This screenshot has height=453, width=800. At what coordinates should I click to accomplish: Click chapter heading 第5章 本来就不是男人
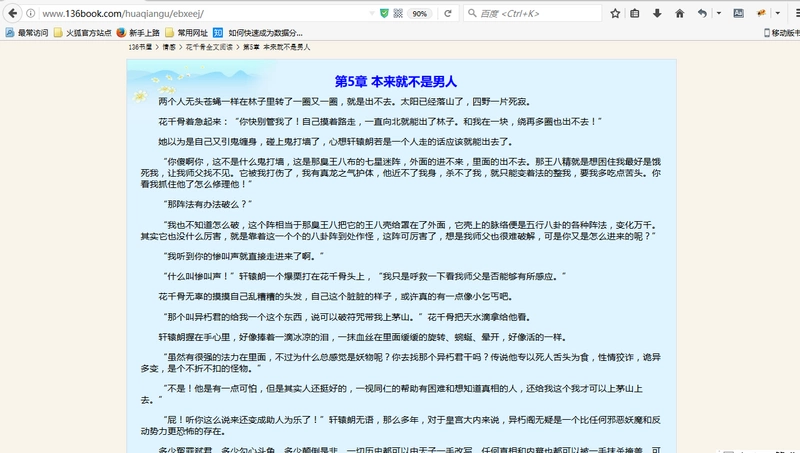pos(395,82)
